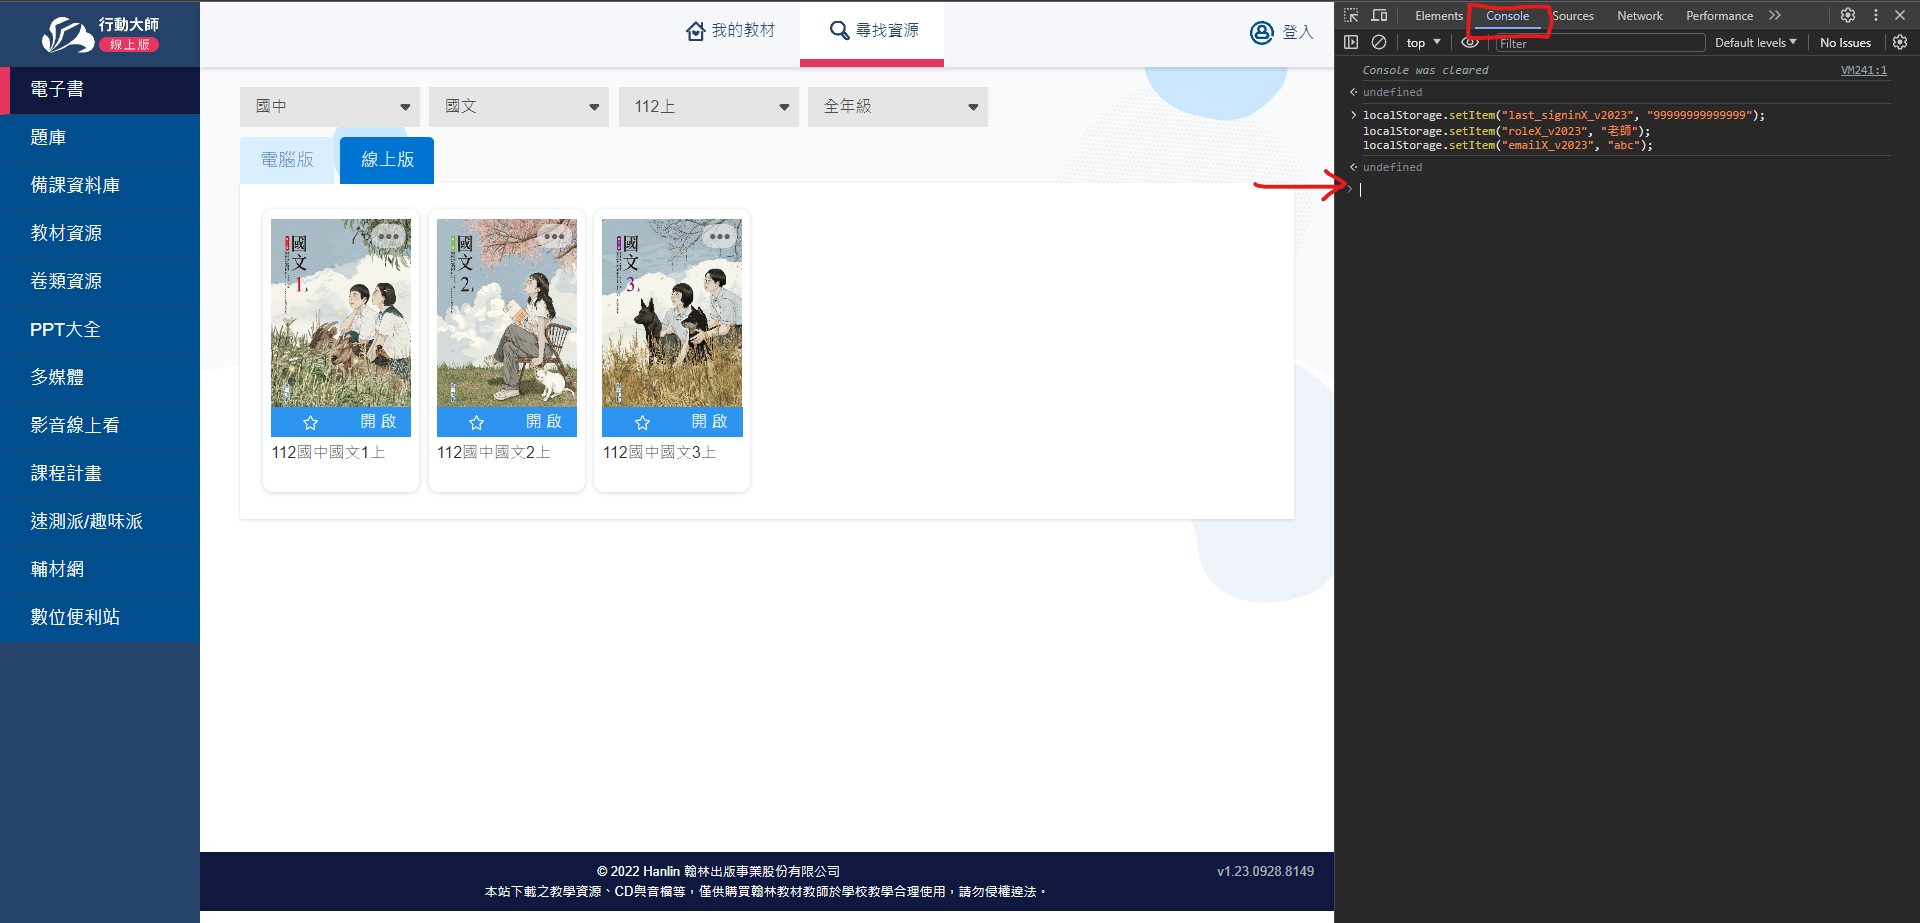The height and width of the screenshot is (923, 1920).
Task: Open the Default levels dropdown
Action: pos(1756,42)
